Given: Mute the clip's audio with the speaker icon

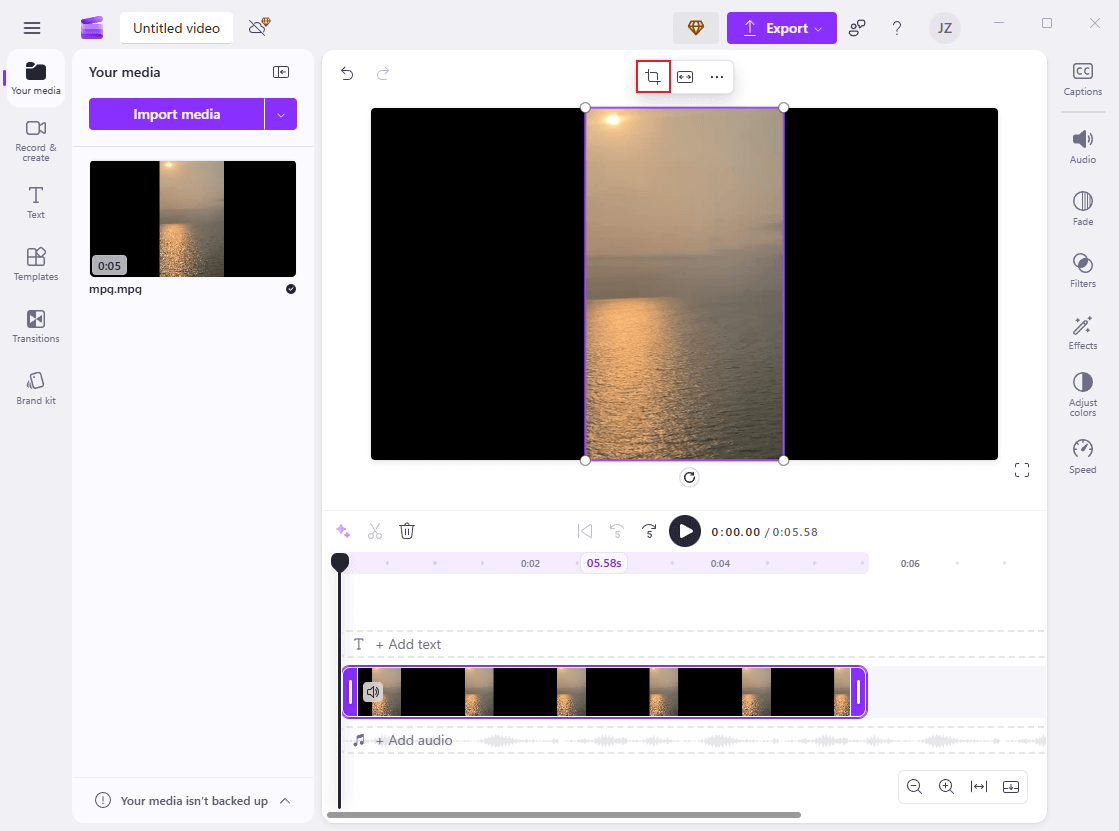Looking at the screenshot, I should (x=371, y=691).
